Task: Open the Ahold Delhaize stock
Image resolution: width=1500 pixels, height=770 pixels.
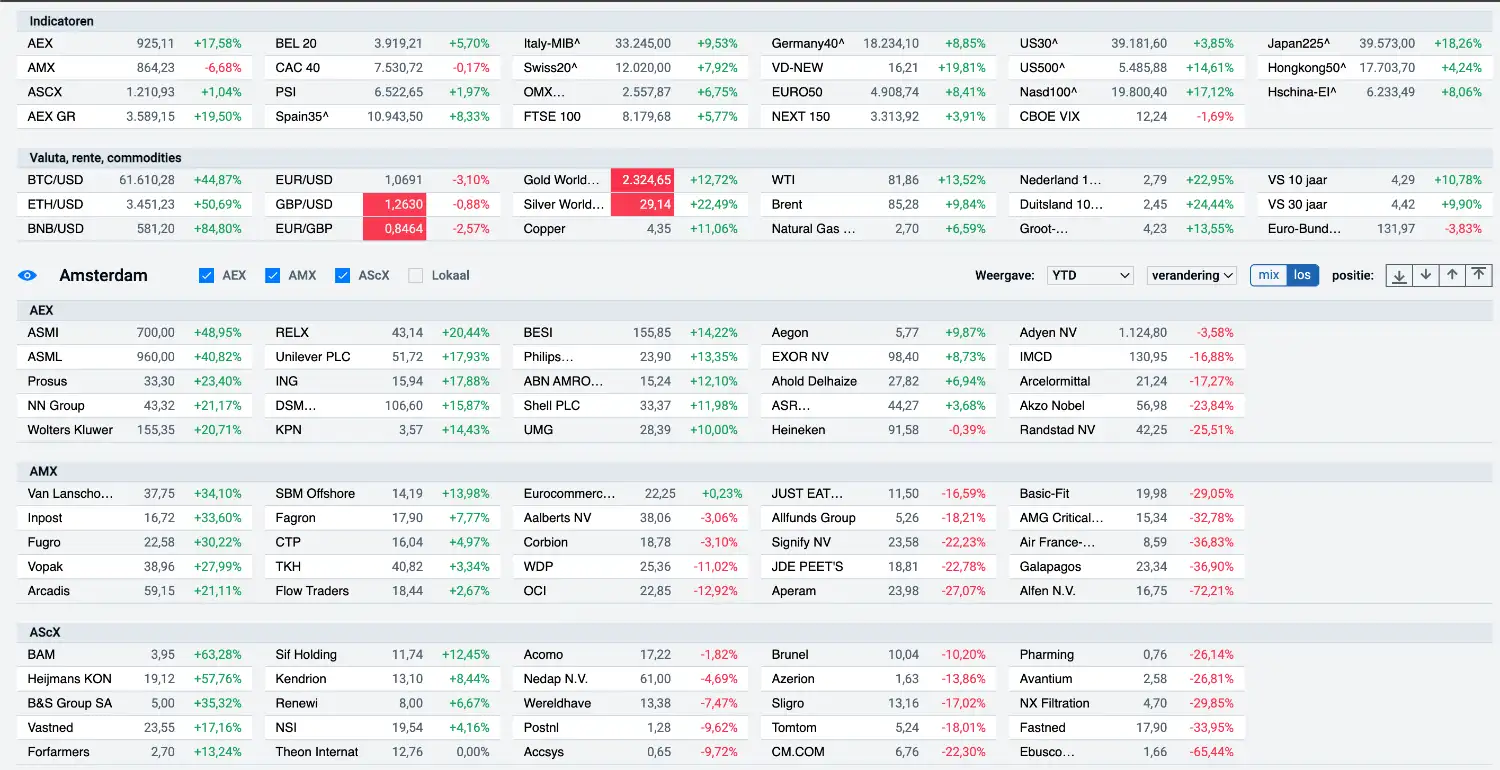Action: point(814,381)
